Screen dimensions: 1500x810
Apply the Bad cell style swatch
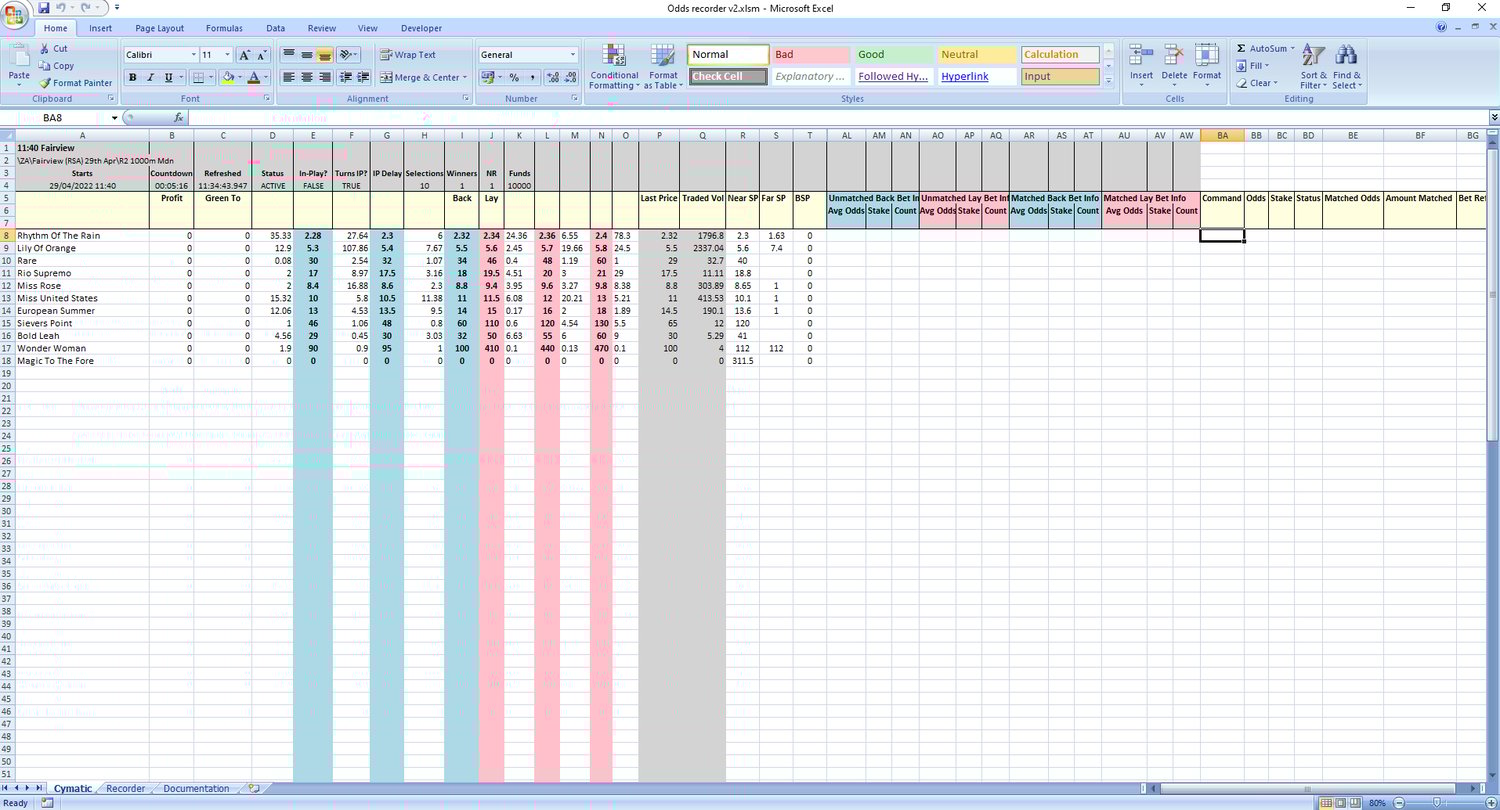(x=811, y=55)
